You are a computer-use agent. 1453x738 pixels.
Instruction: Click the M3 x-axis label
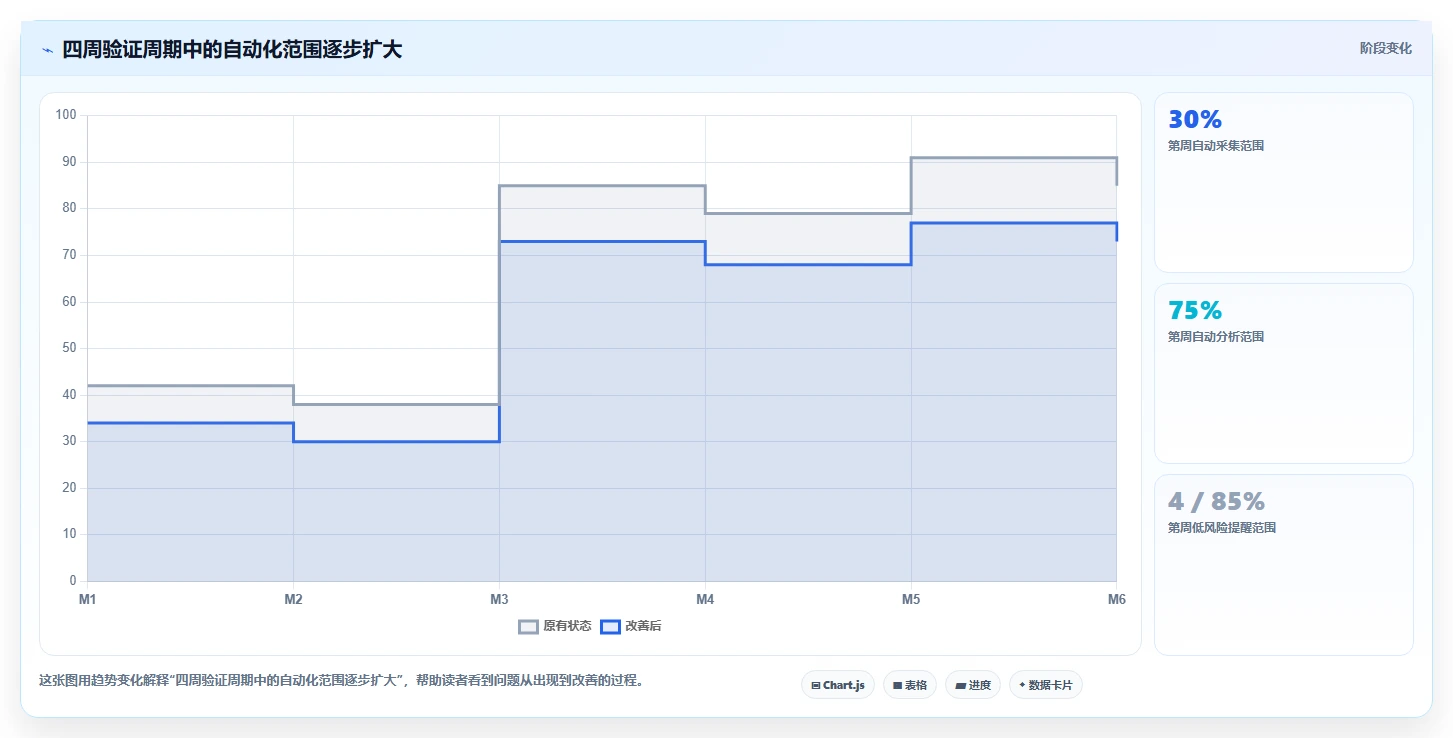click(499, 599)
